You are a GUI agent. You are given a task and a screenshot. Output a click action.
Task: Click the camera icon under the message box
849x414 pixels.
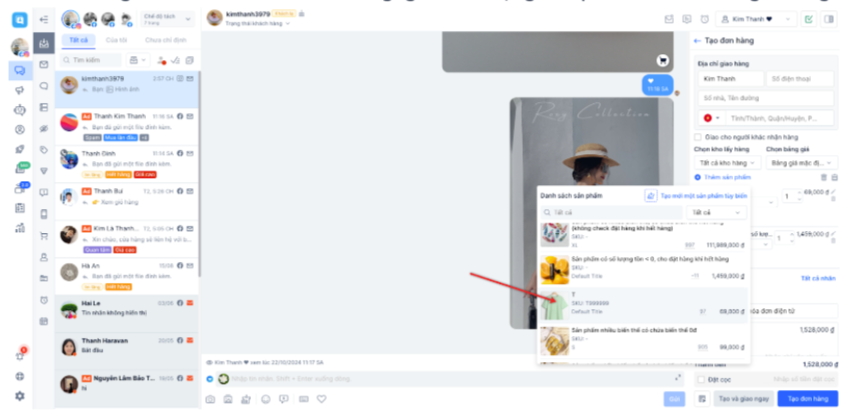(x=210, y=399)
